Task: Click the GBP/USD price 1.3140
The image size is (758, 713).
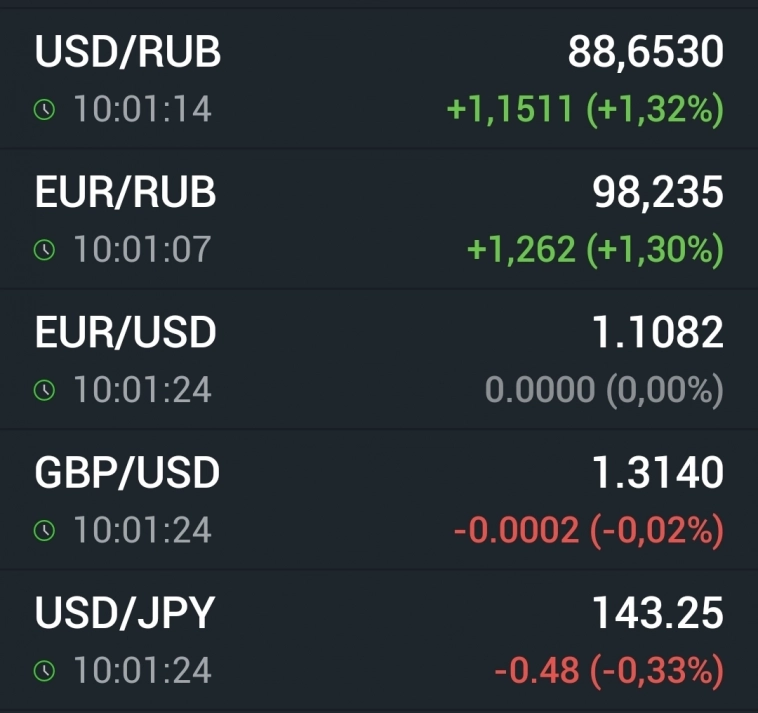Action: coord(658,473)
